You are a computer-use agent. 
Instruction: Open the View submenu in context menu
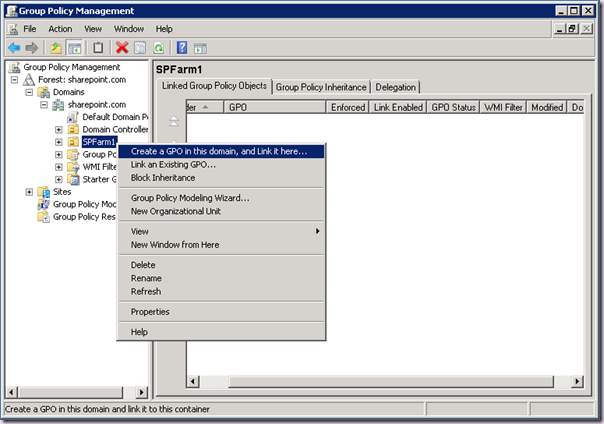[221, 231]
